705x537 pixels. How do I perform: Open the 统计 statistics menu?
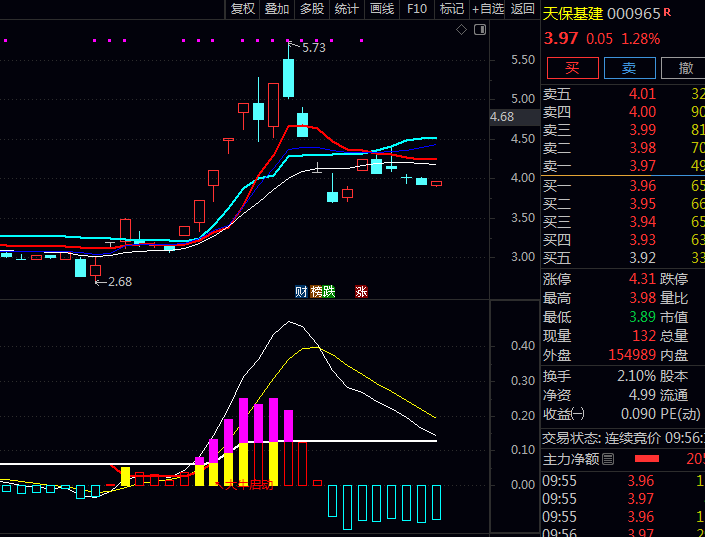tap(347, 9)
